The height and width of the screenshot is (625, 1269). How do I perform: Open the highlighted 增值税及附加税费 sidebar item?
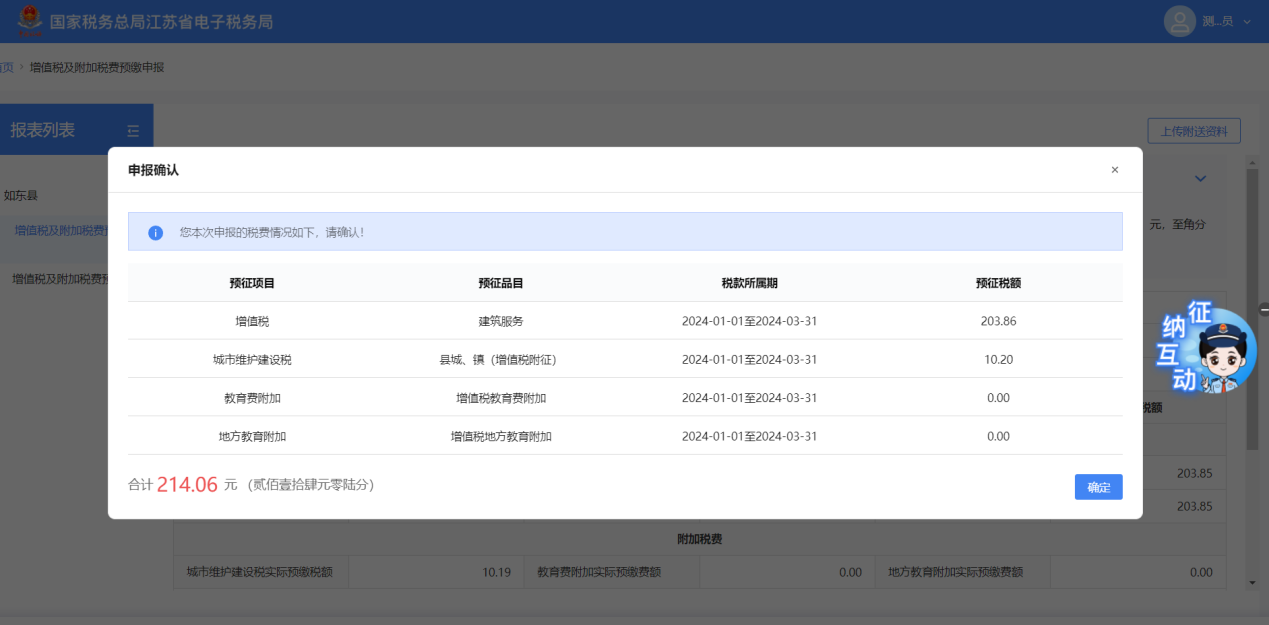60,230
